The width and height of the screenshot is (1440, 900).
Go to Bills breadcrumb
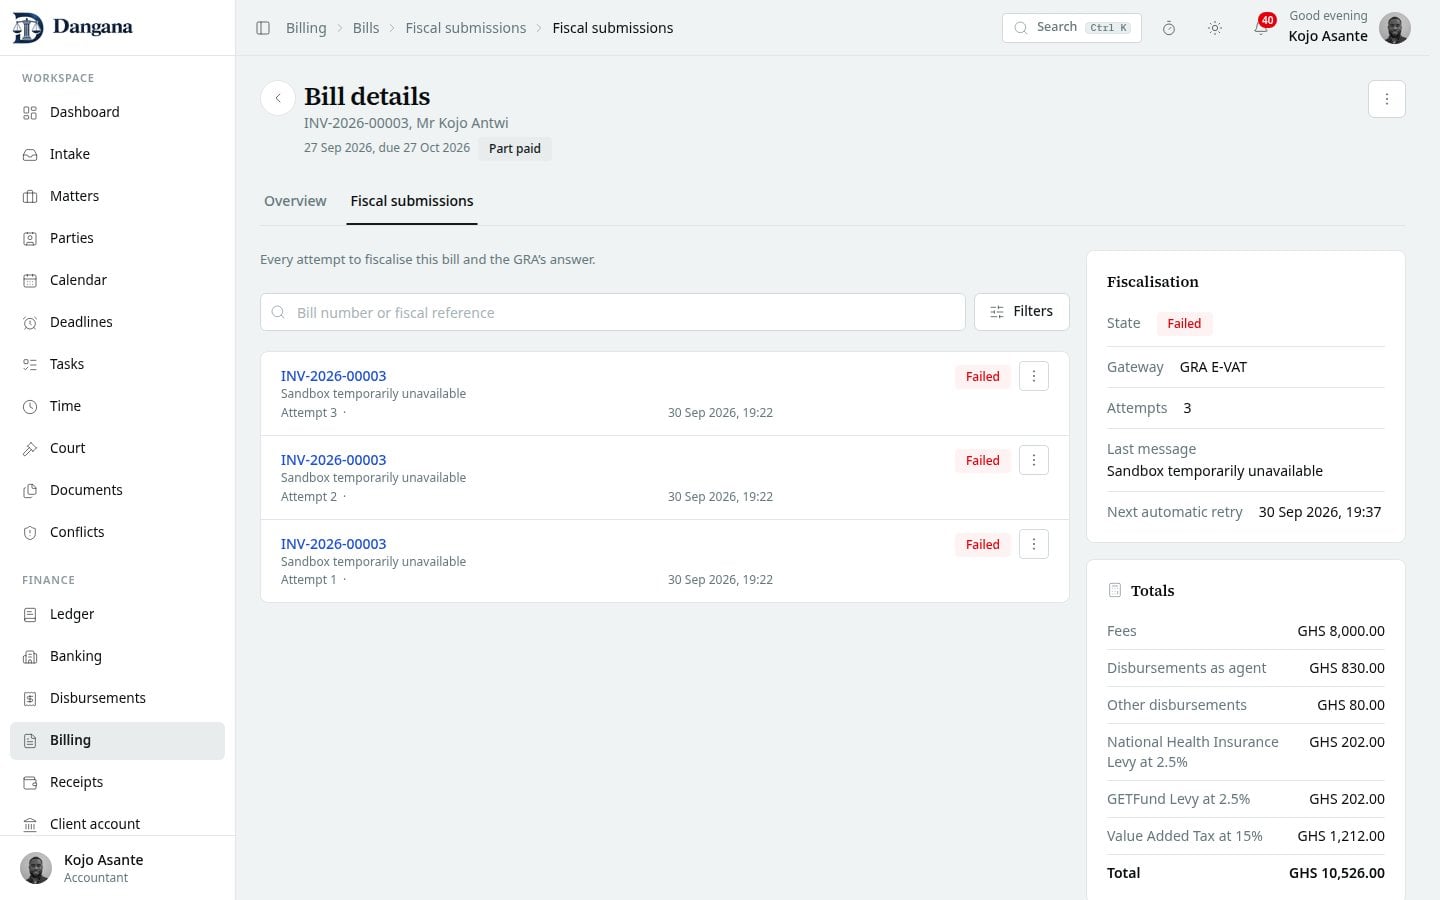pos(366,28)
